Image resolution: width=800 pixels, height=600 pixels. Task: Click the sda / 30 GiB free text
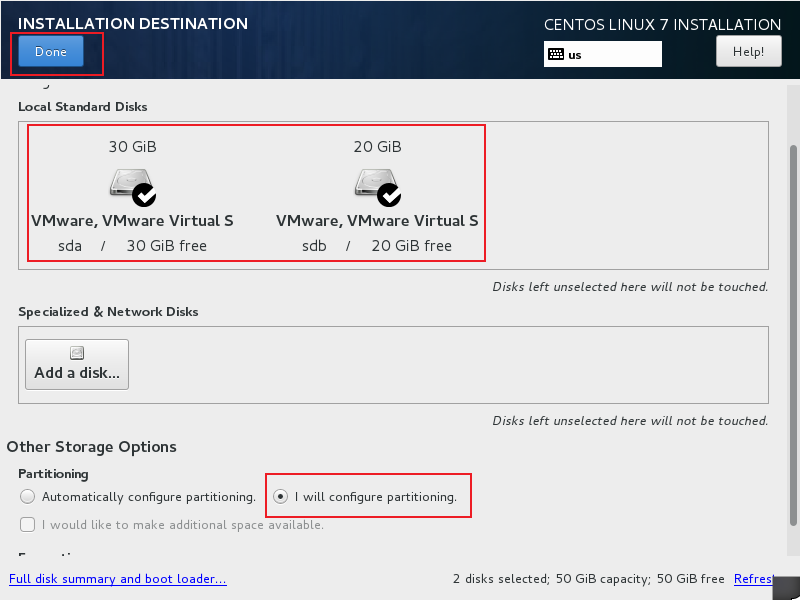coord(132,246)
